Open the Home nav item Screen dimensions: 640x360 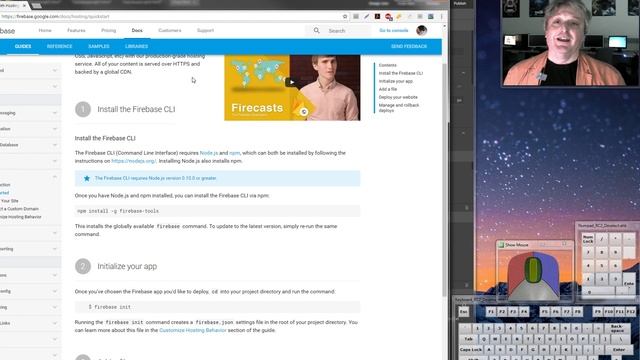tap(45, 31)
